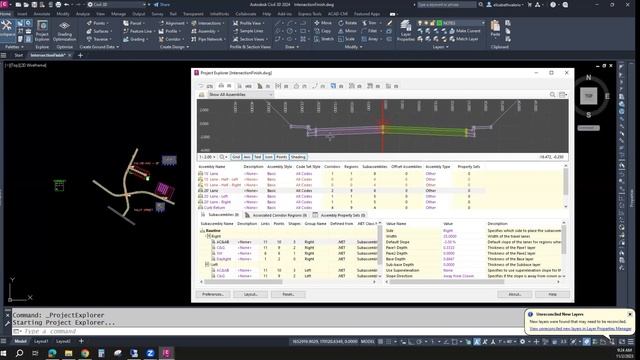The width and height of the screenshot is (640, 360).
Task: Click the Reset... button
Action: (288, 294)
